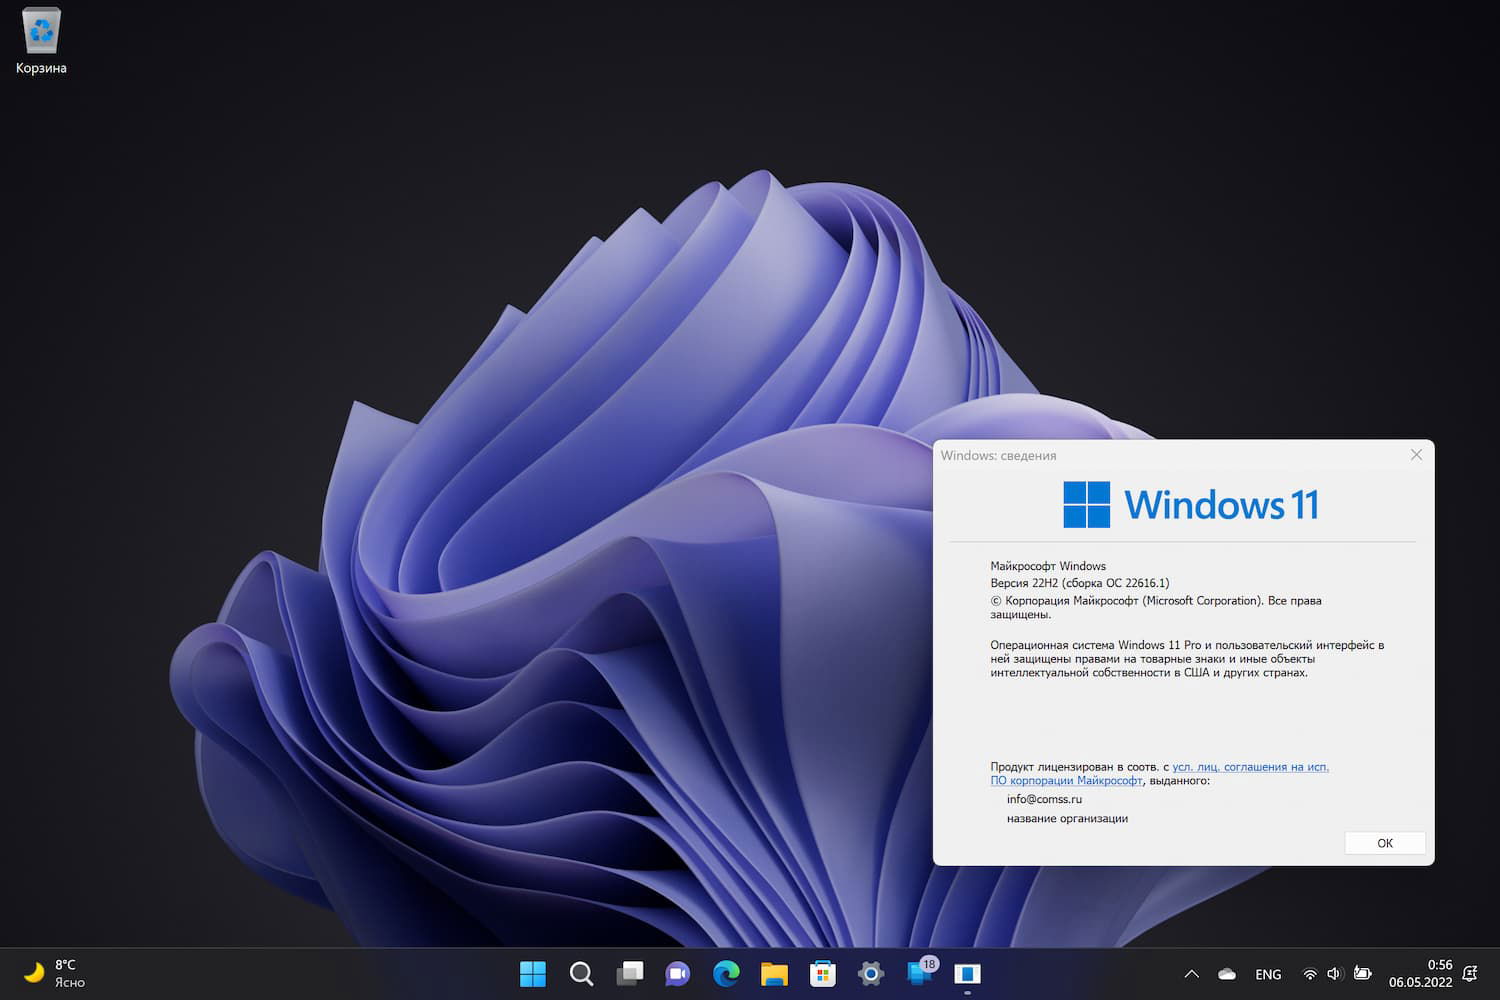
Task: Launch the Teams Chat taskbar icon
Action: [x=678, y=973]
